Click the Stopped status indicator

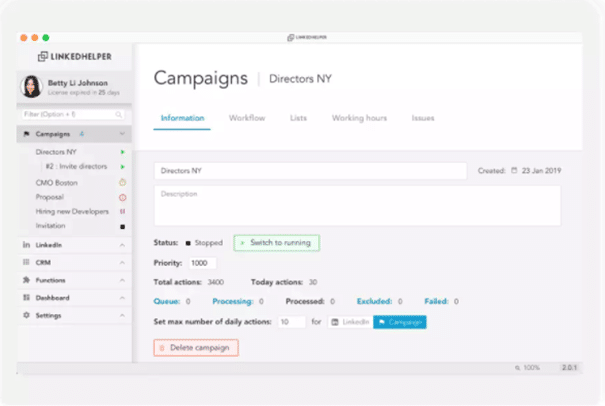pos(204,243)
